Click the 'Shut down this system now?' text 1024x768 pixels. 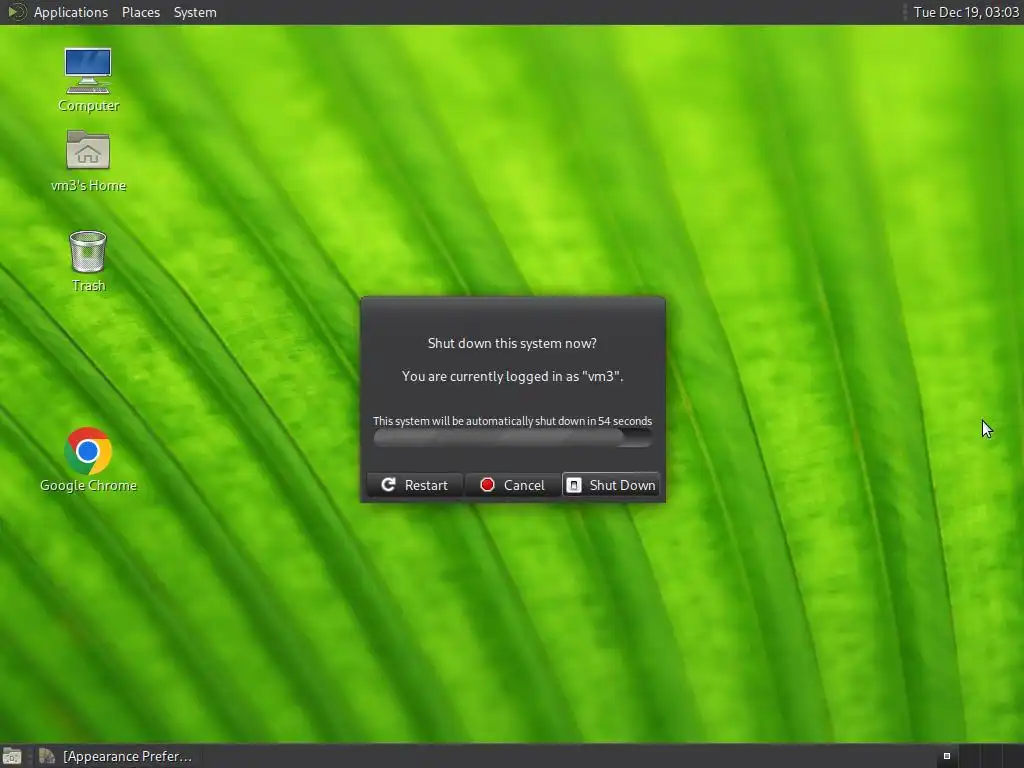(x=512, y=343)
